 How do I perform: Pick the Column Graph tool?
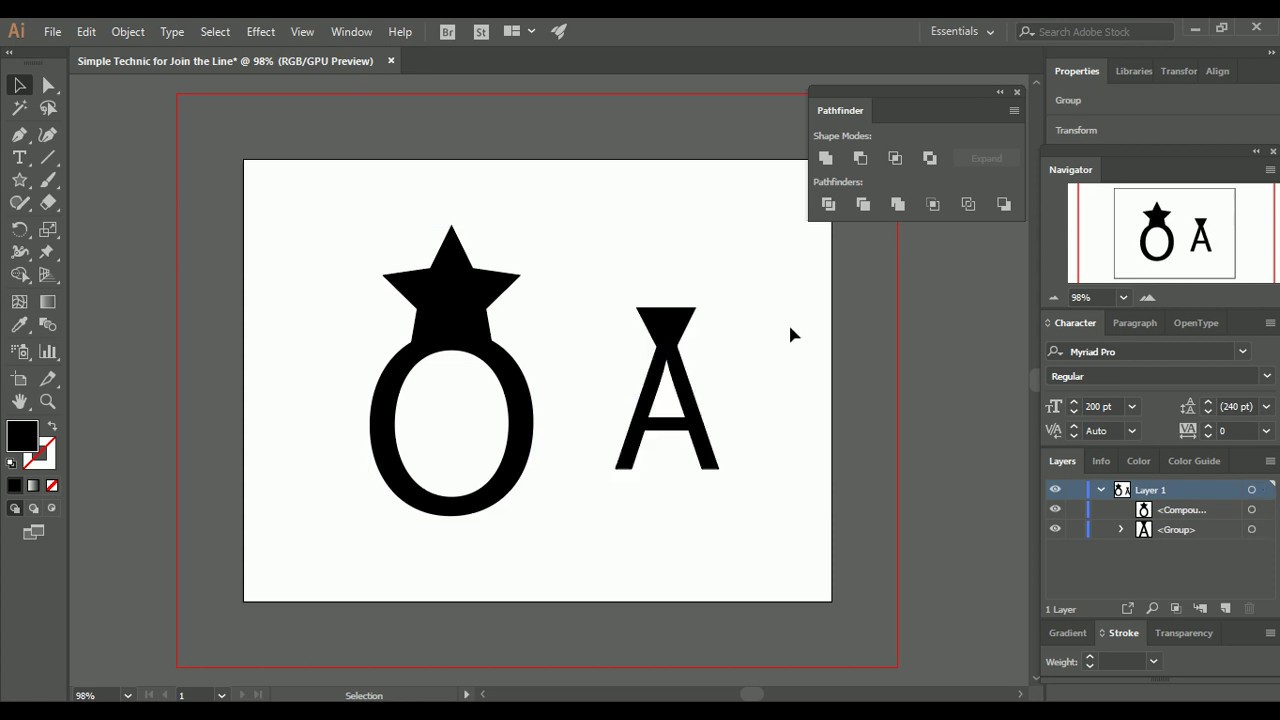click(x=48, y=351)
